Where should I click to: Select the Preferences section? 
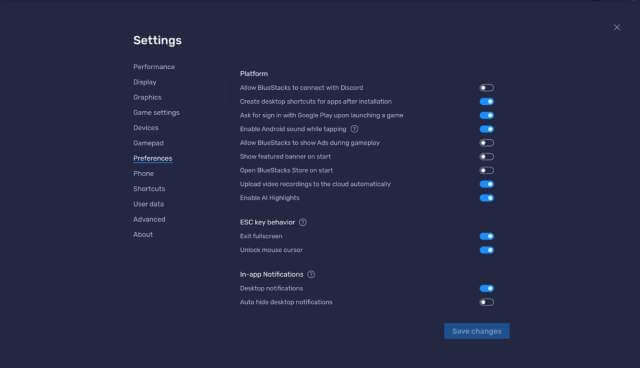153,158
